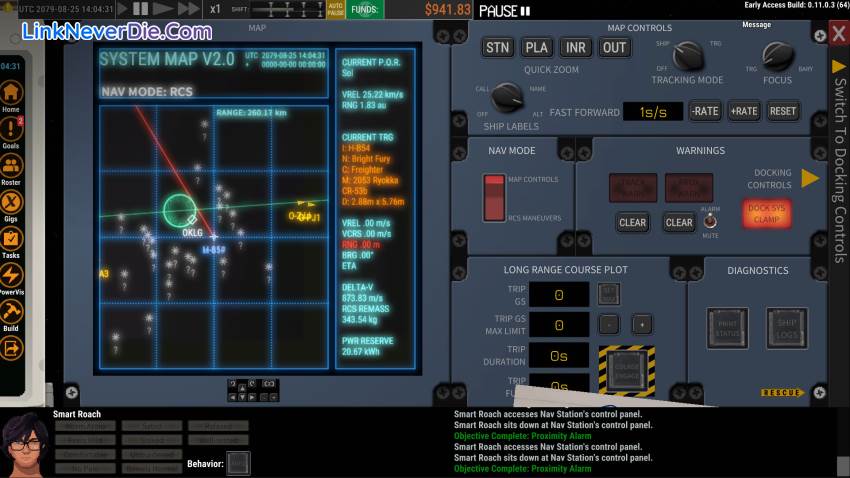Turn the Tracking Mode knob

[687, 56]
